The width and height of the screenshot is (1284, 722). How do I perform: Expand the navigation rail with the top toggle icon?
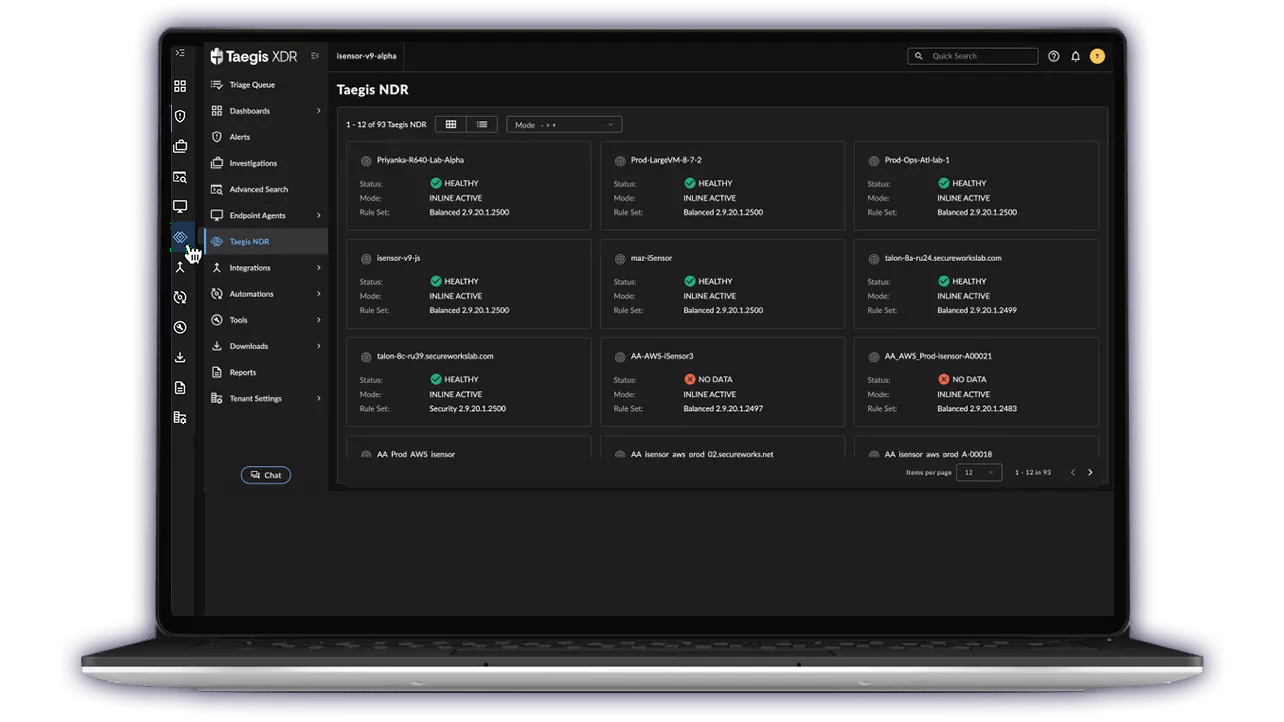tap(180, 53)
